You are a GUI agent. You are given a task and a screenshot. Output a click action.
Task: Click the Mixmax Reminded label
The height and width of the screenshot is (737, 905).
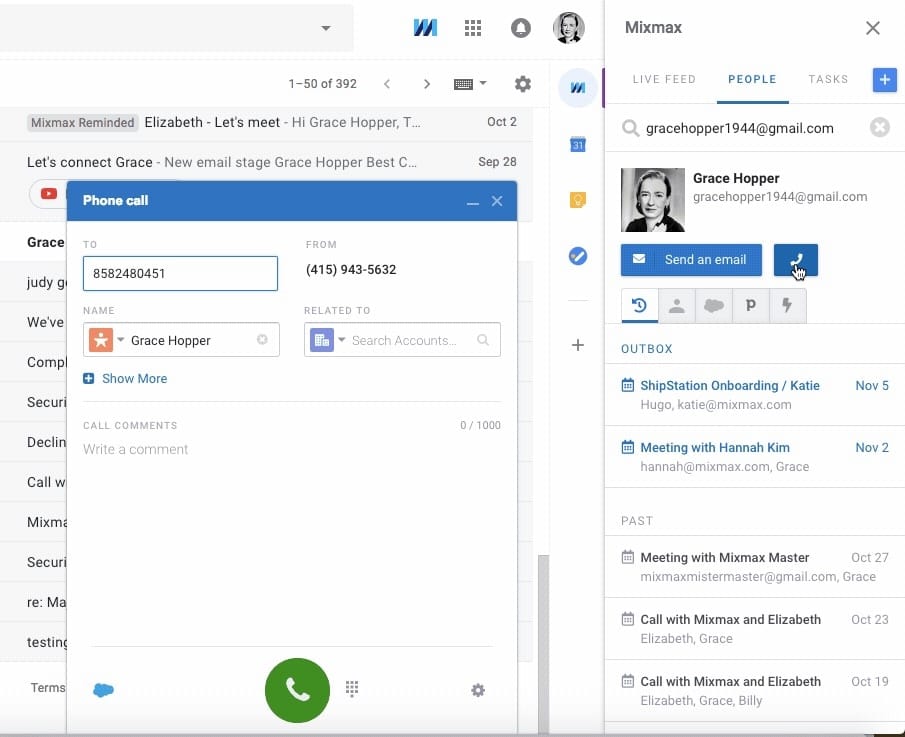coord(83,122)
